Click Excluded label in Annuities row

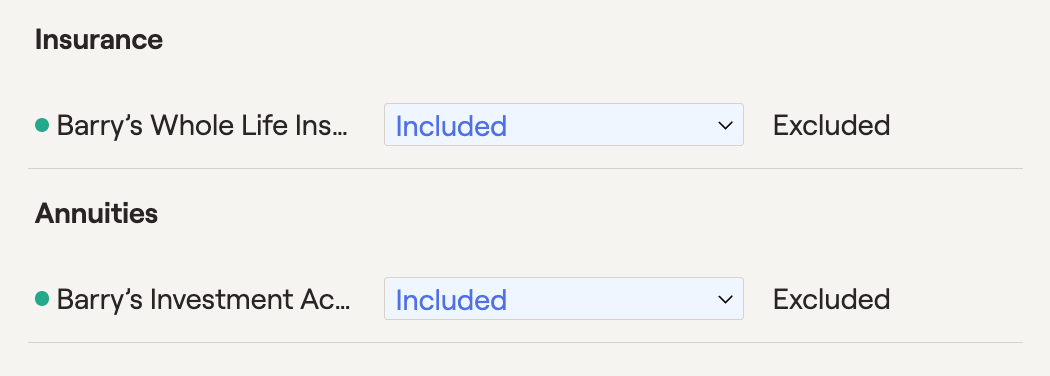point(831,299)
